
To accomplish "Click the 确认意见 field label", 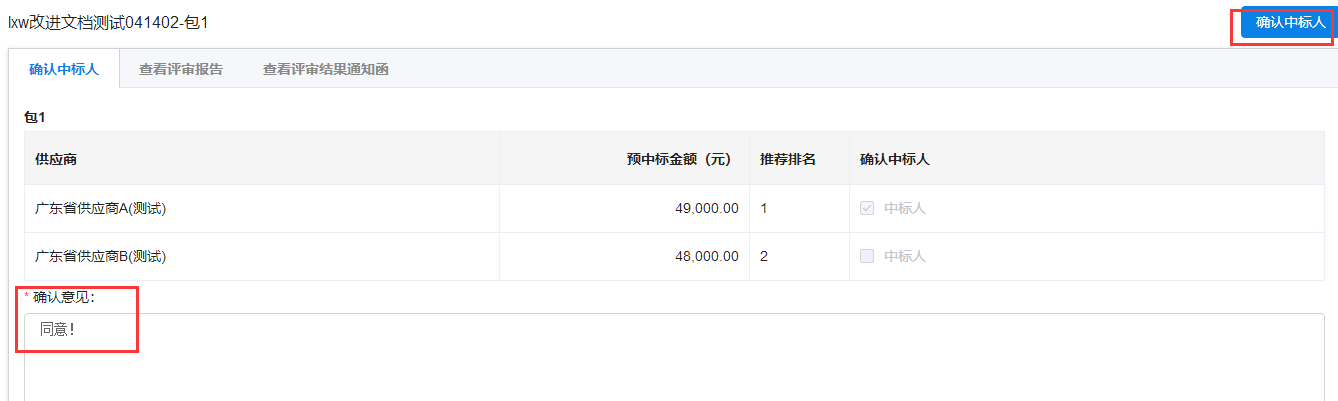I will coord(64,296).
